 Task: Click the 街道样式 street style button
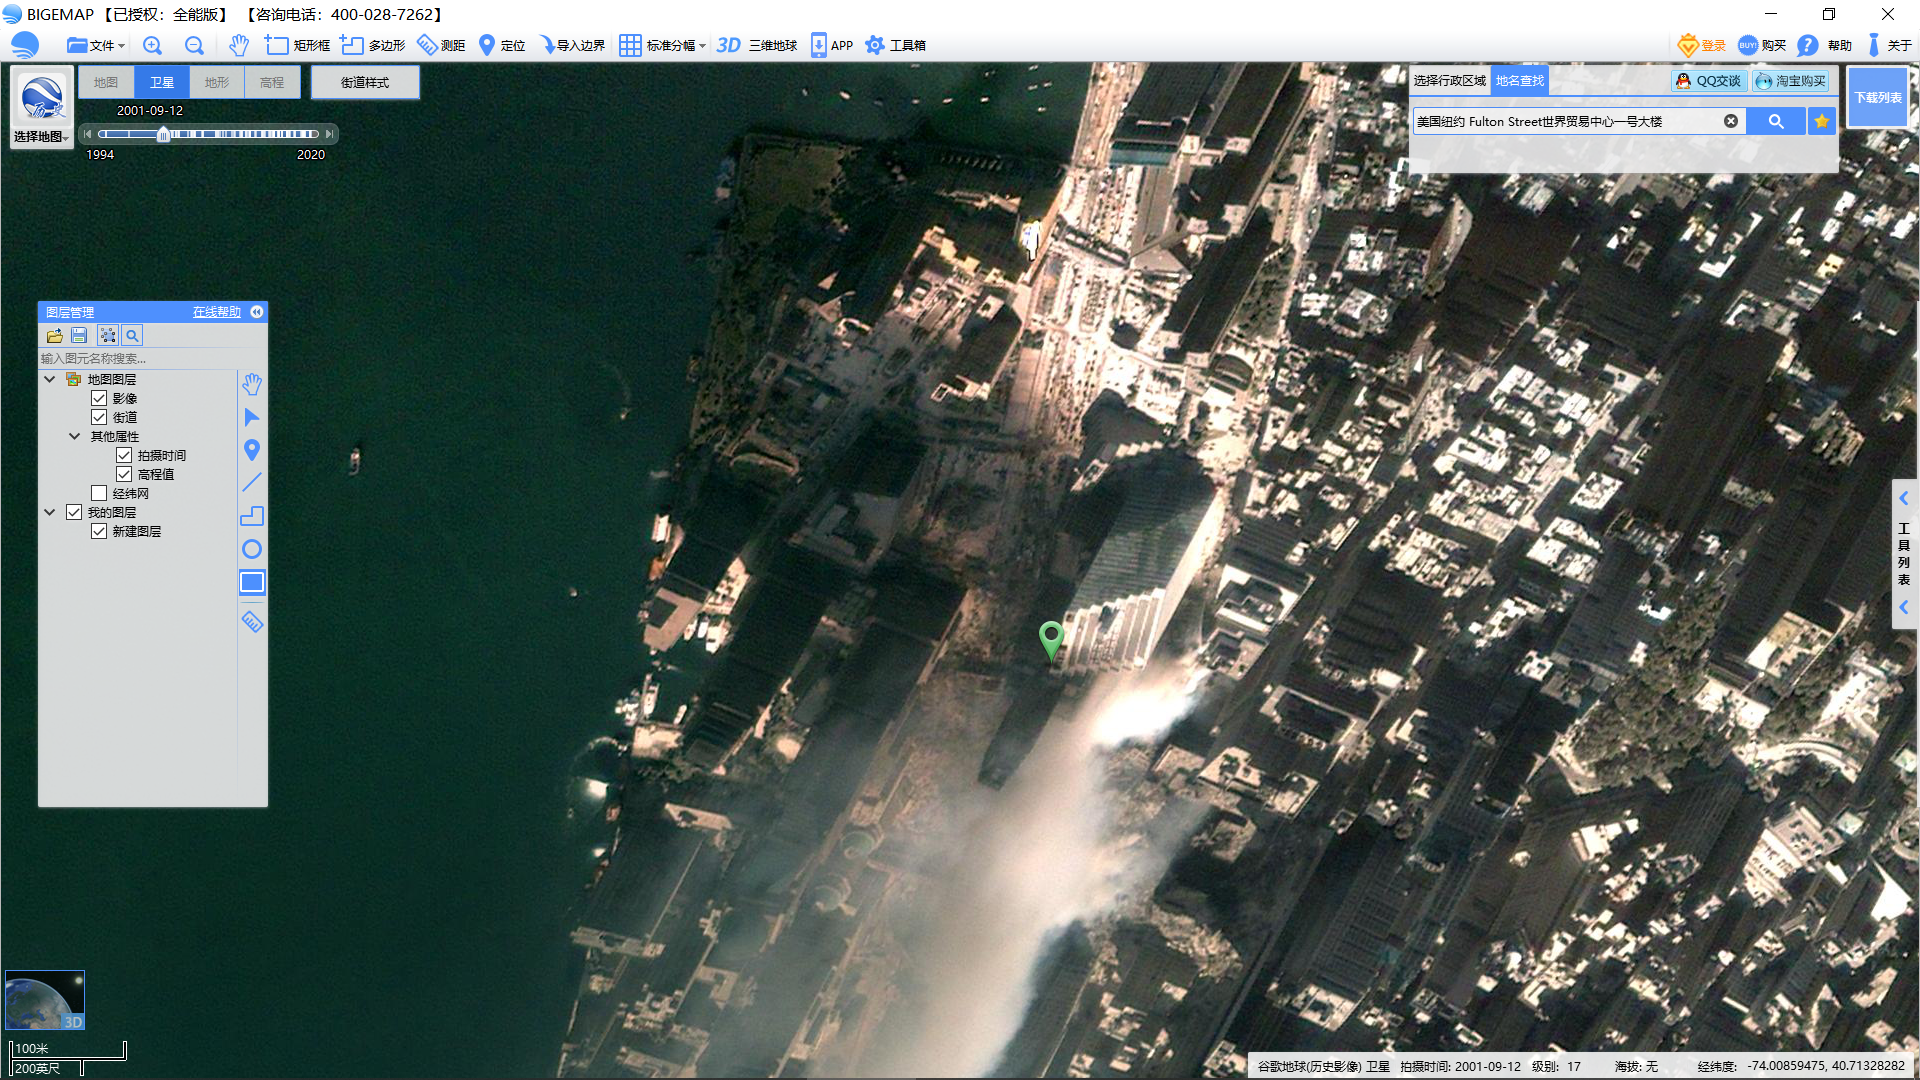(x=365, y=82)
